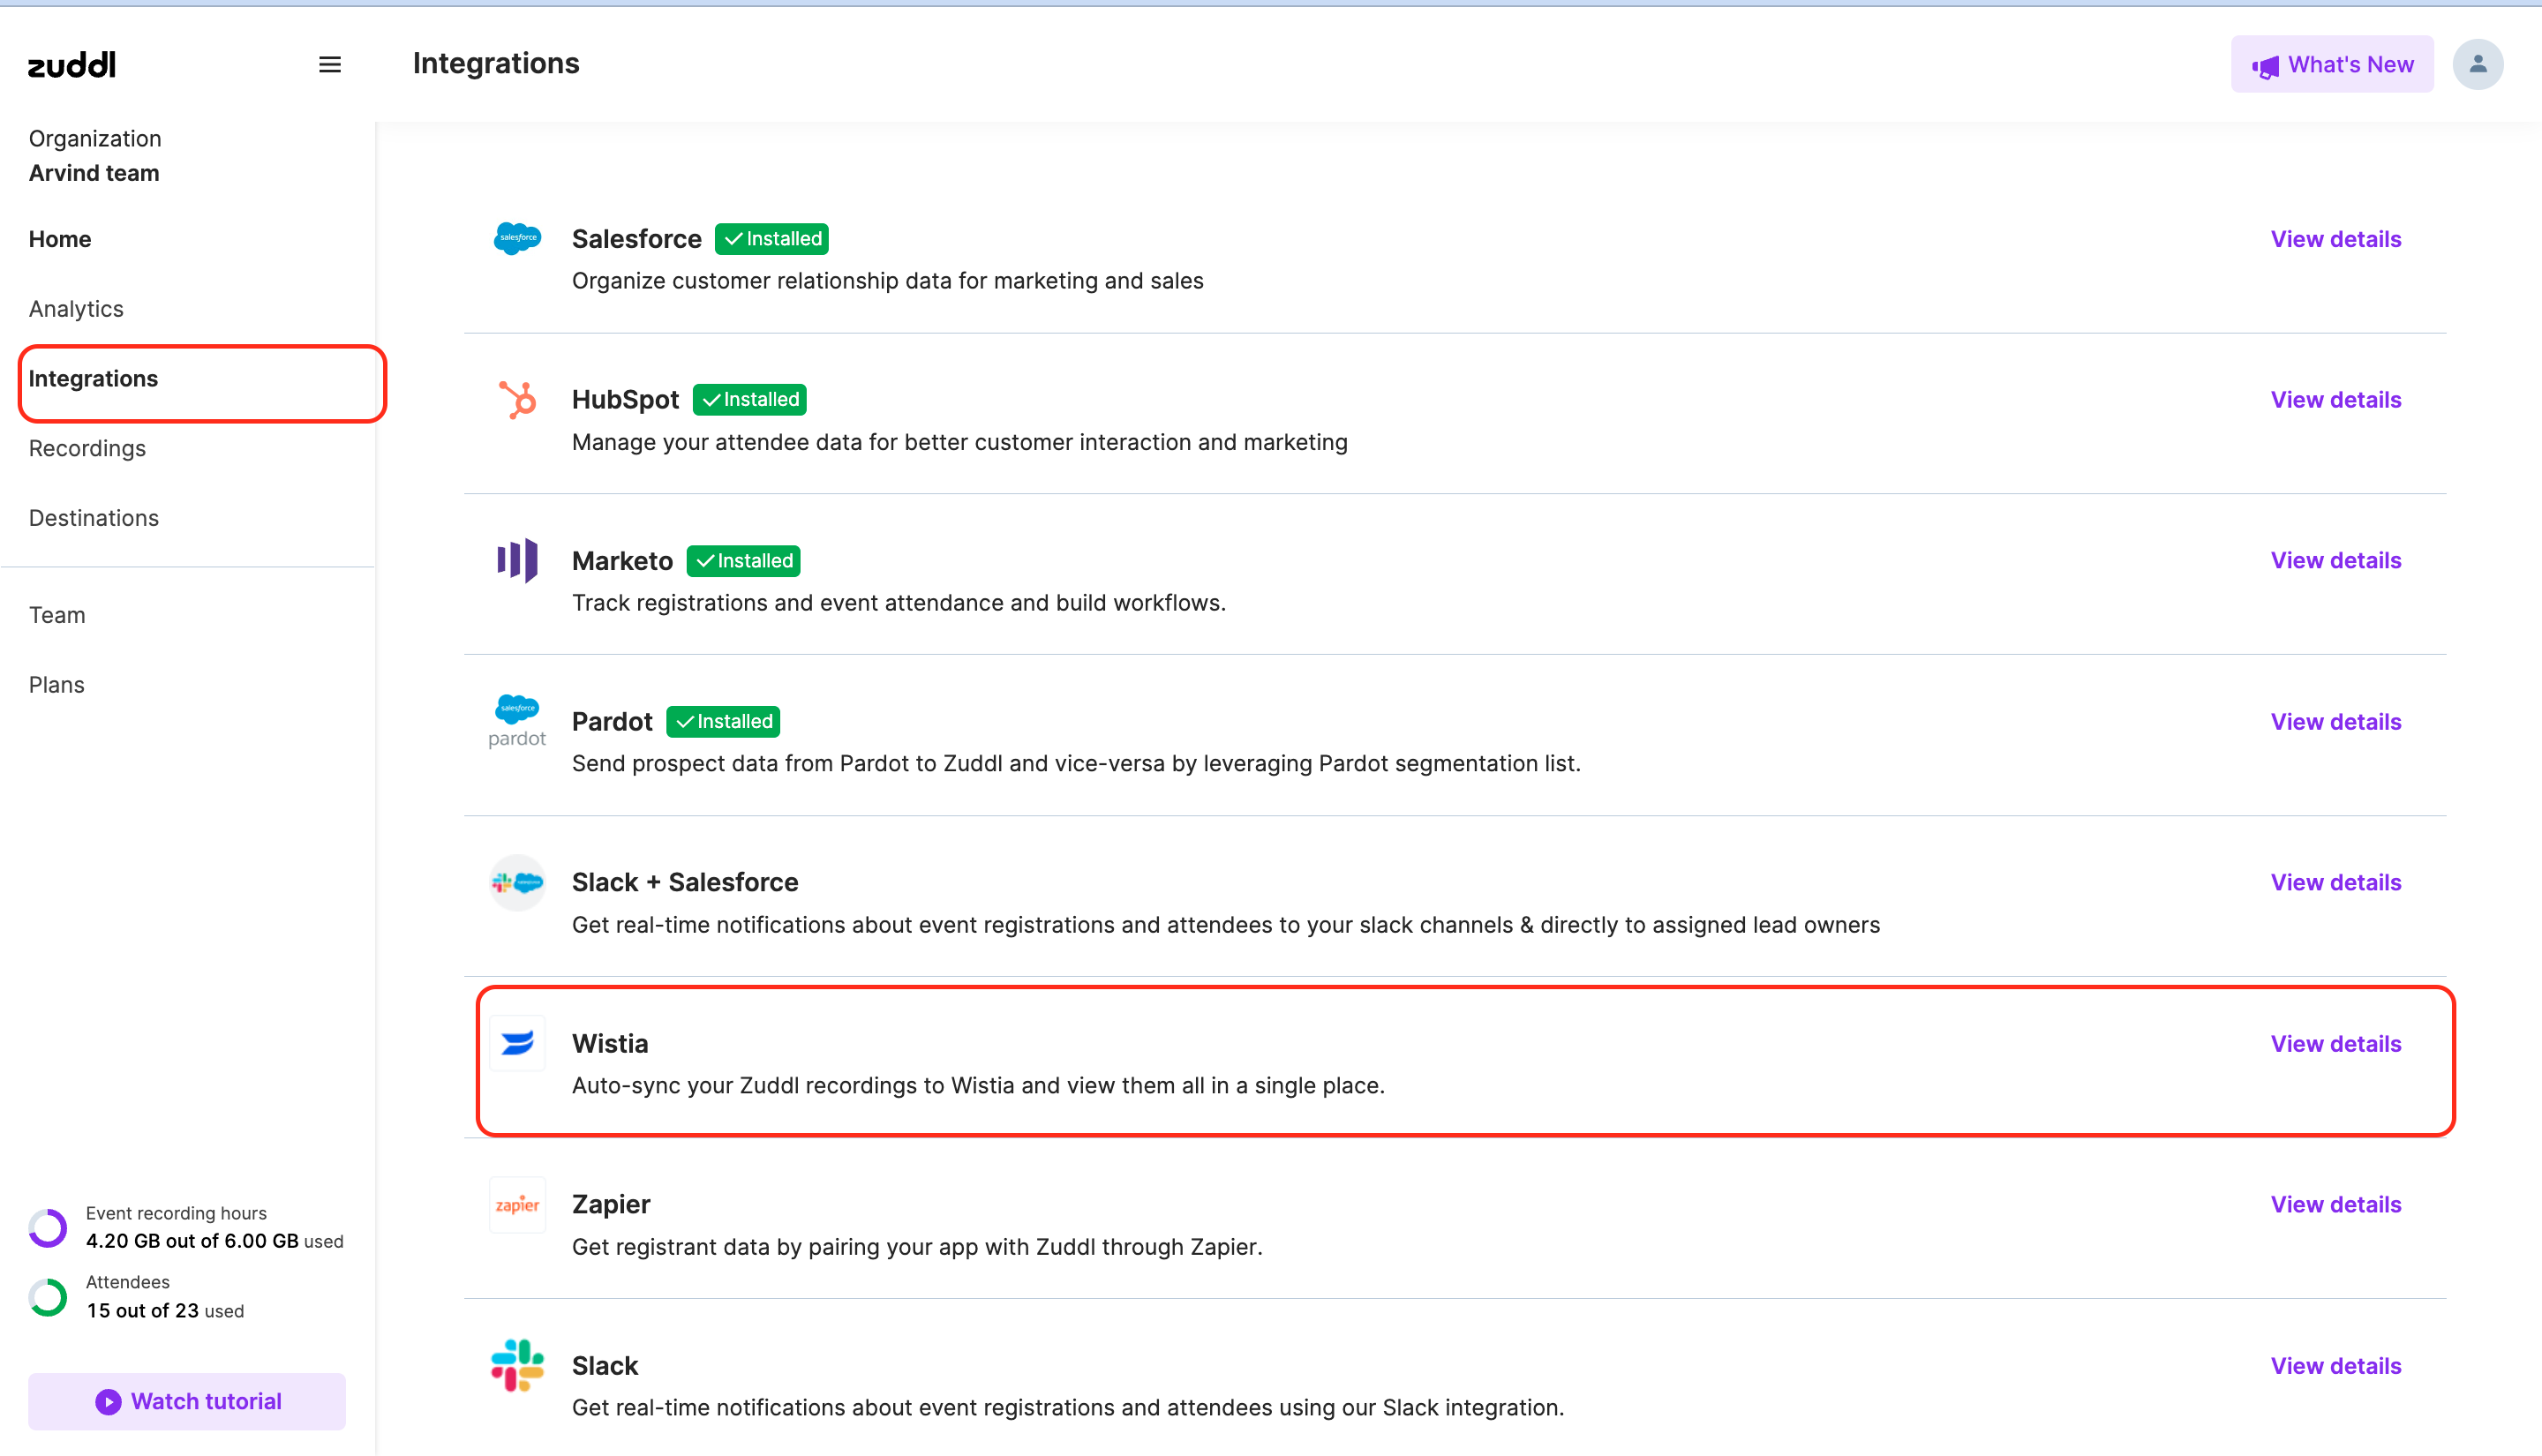
Task: Click the HubSpot integration icon
Action: 518,398
